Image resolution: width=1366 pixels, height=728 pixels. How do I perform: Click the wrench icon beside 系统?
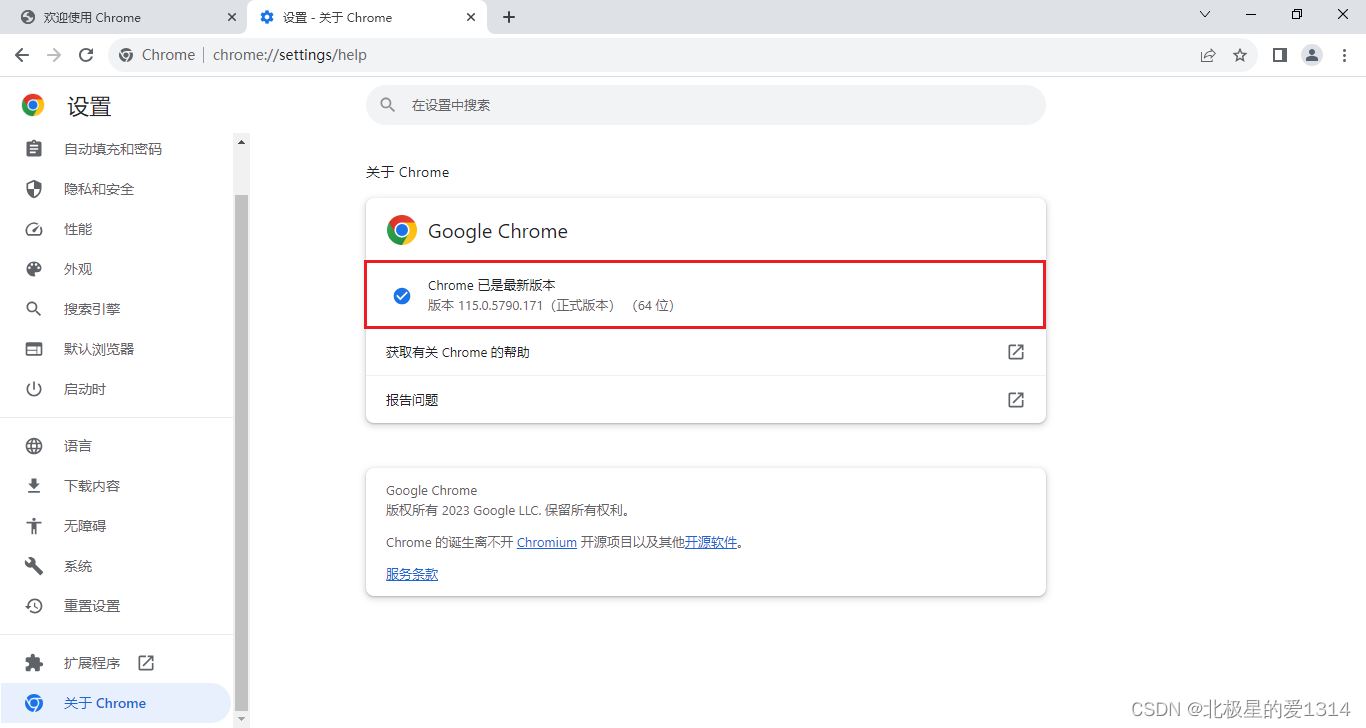pos(34,566)
